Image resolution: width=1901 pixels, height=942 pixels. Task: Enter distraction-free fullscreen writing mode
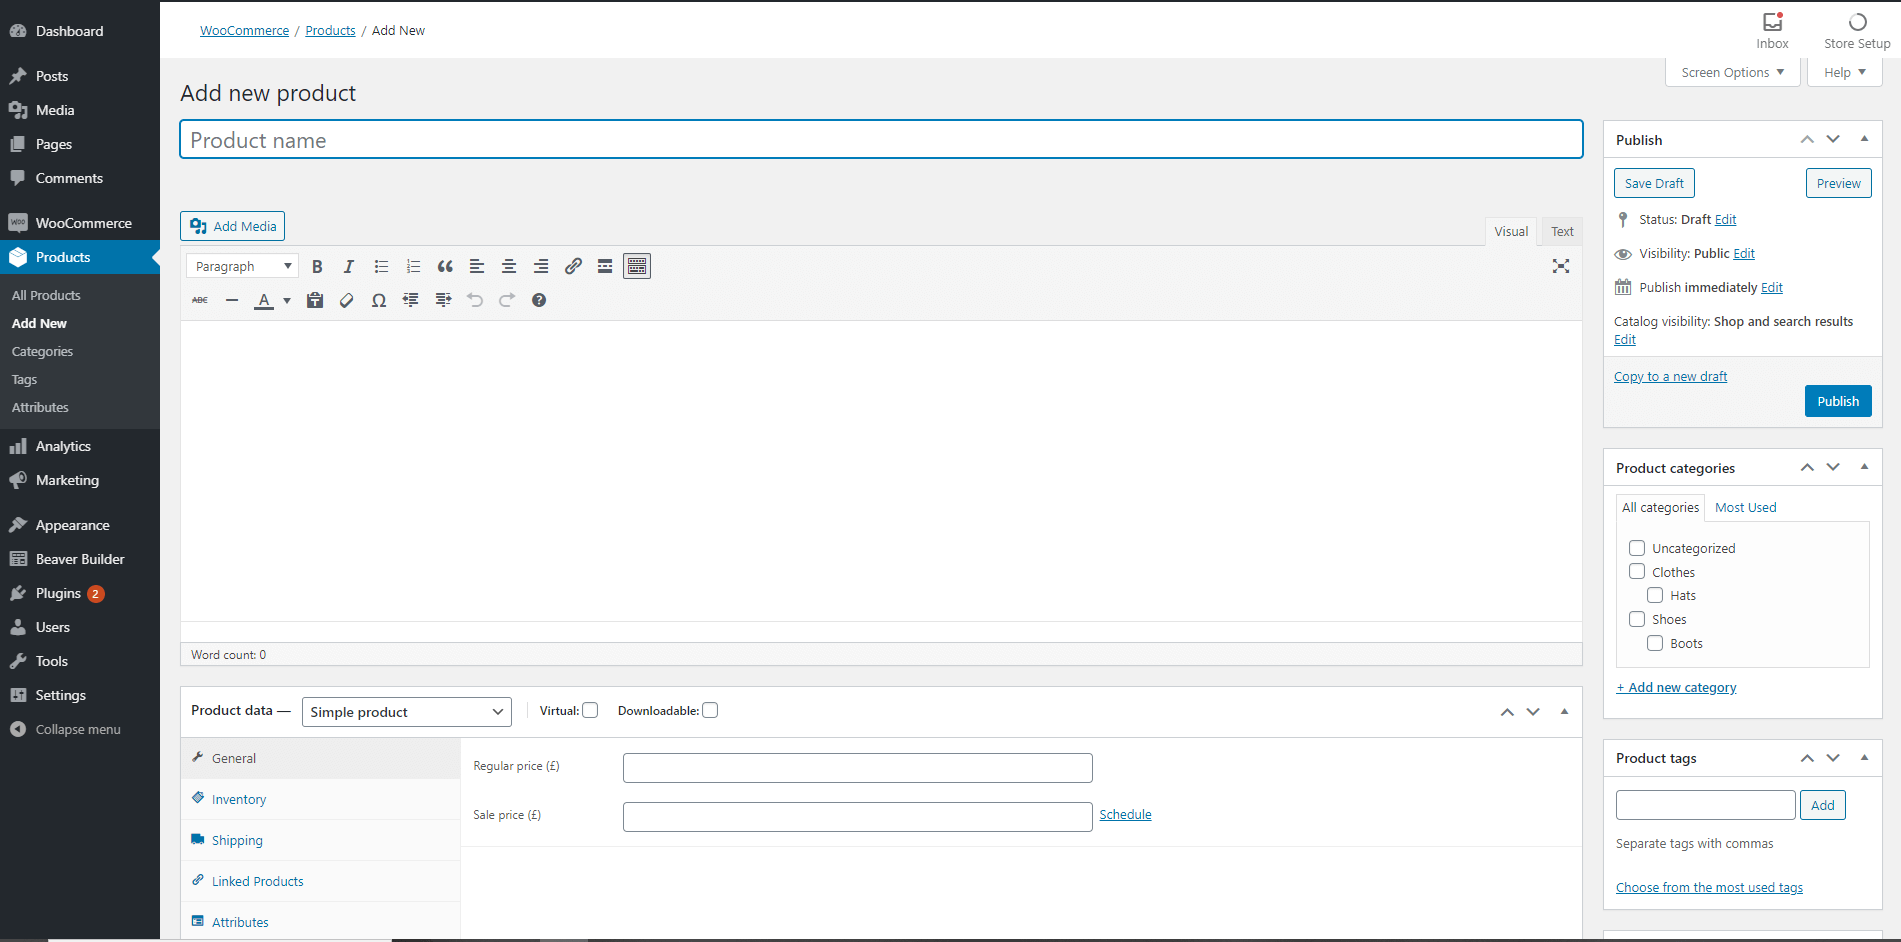1561,266
